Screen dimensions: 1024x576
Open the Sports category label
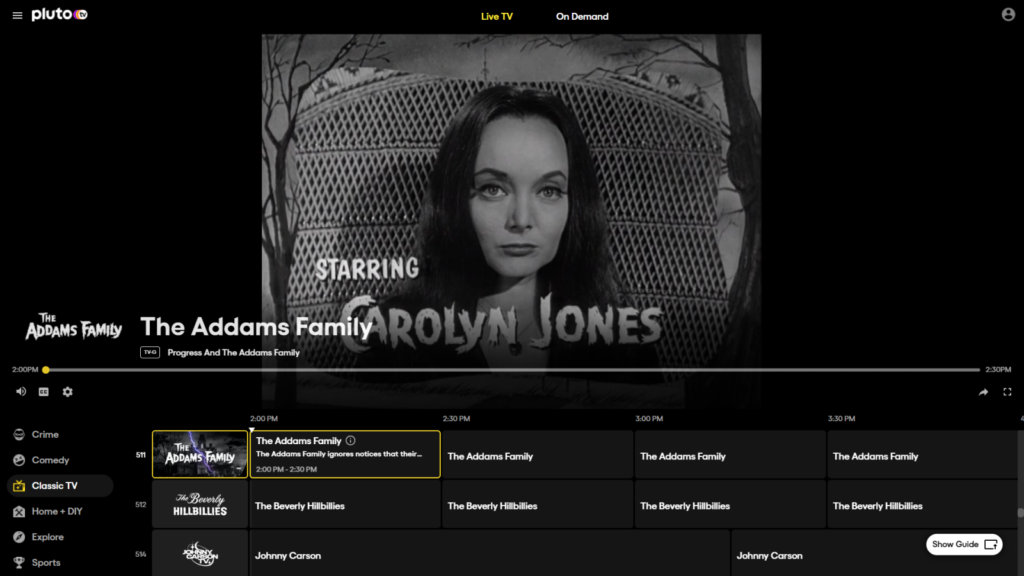tap(46, 562)
